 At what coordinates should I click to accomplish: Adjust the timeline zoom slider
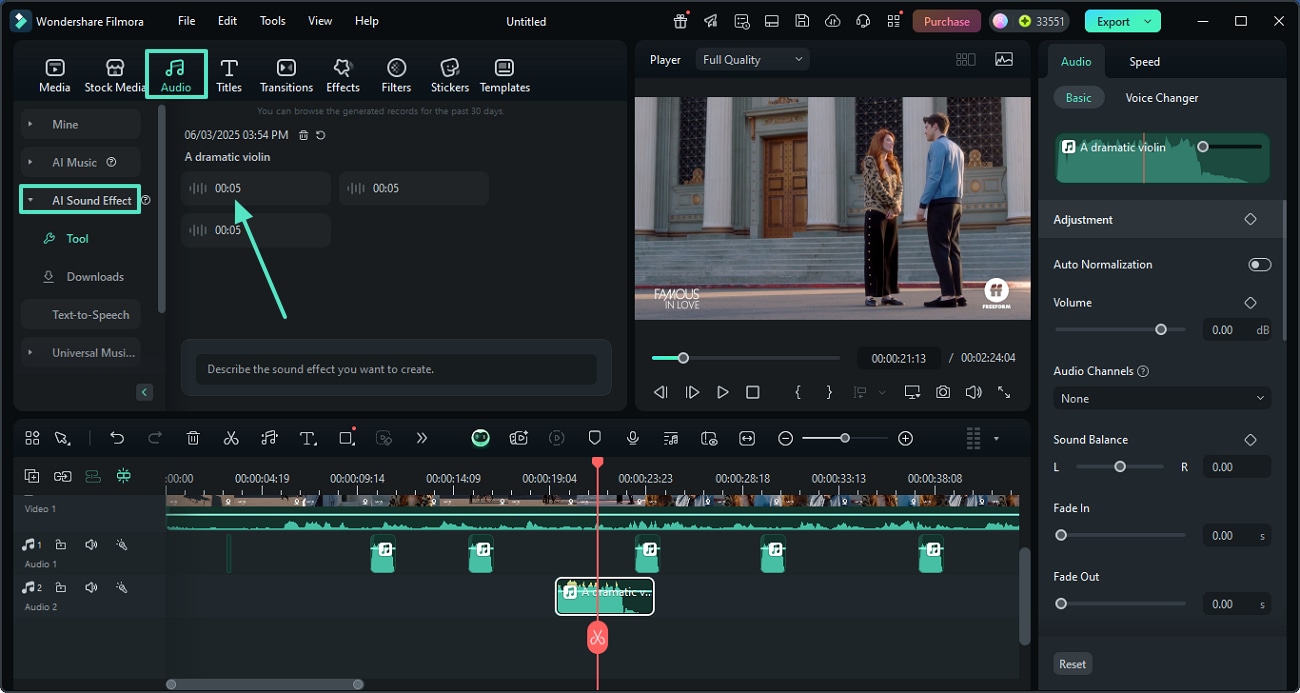point(845,438)
